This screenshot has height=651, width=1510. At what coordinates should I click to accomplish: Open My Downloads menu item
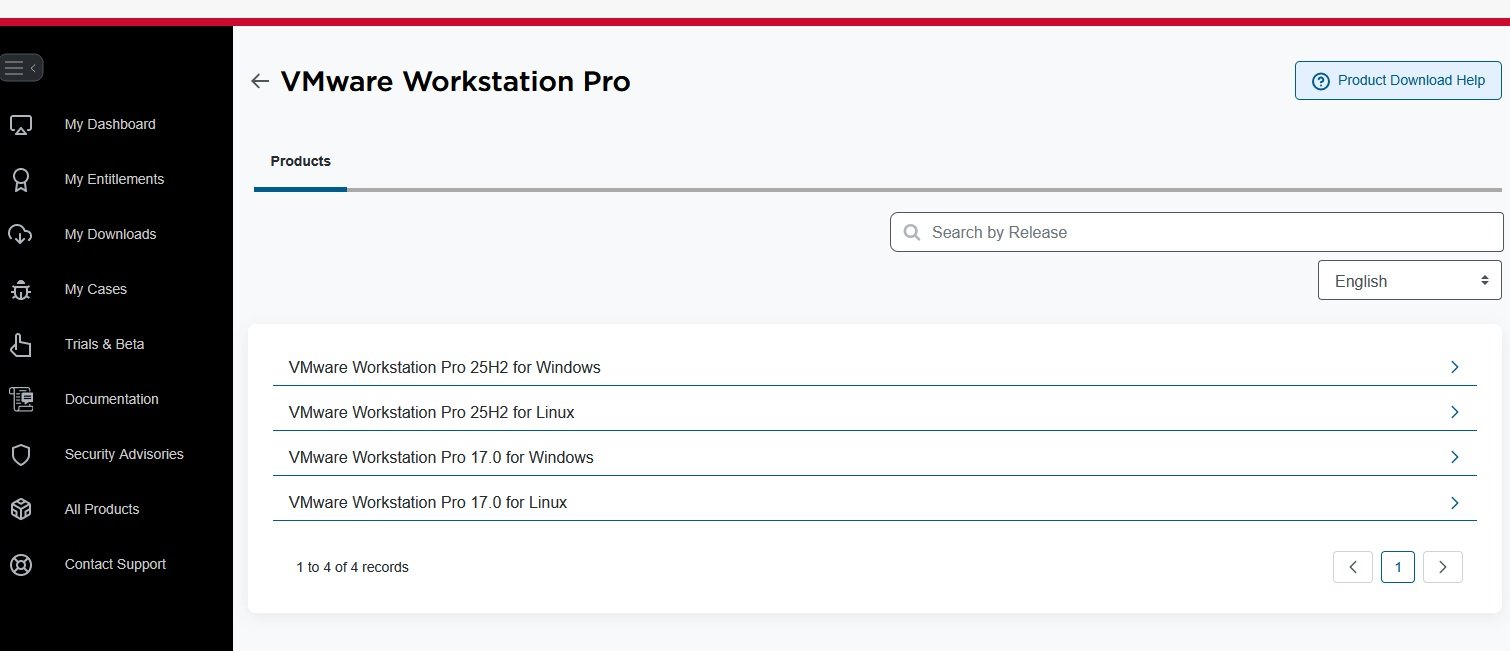click(110, 234)
